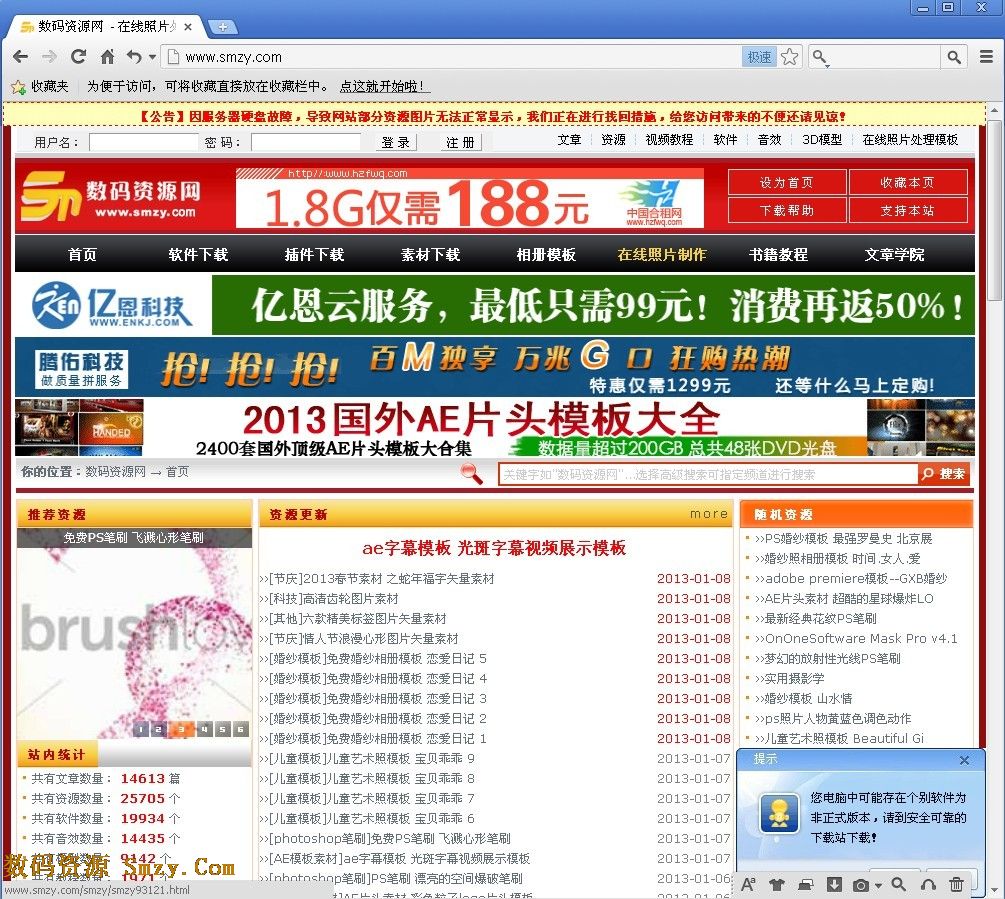Click the skin-change shirt icon in bottom toolbar
Viewport: 1005px width, 899px height.
[x=778, y=884]
